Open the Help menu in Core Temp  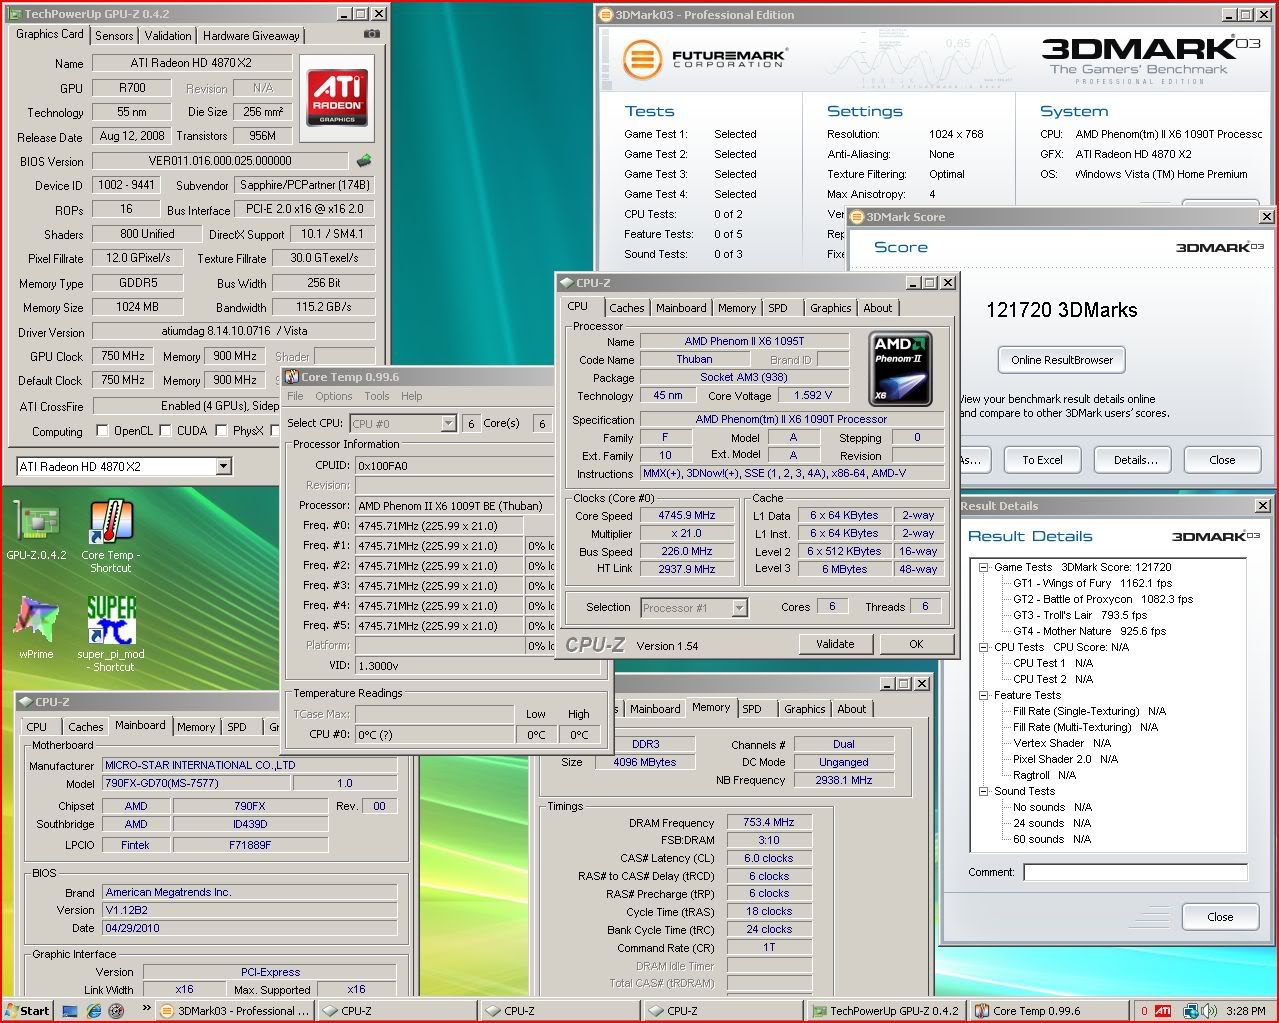pyautogui.click(x=412, y=396)
